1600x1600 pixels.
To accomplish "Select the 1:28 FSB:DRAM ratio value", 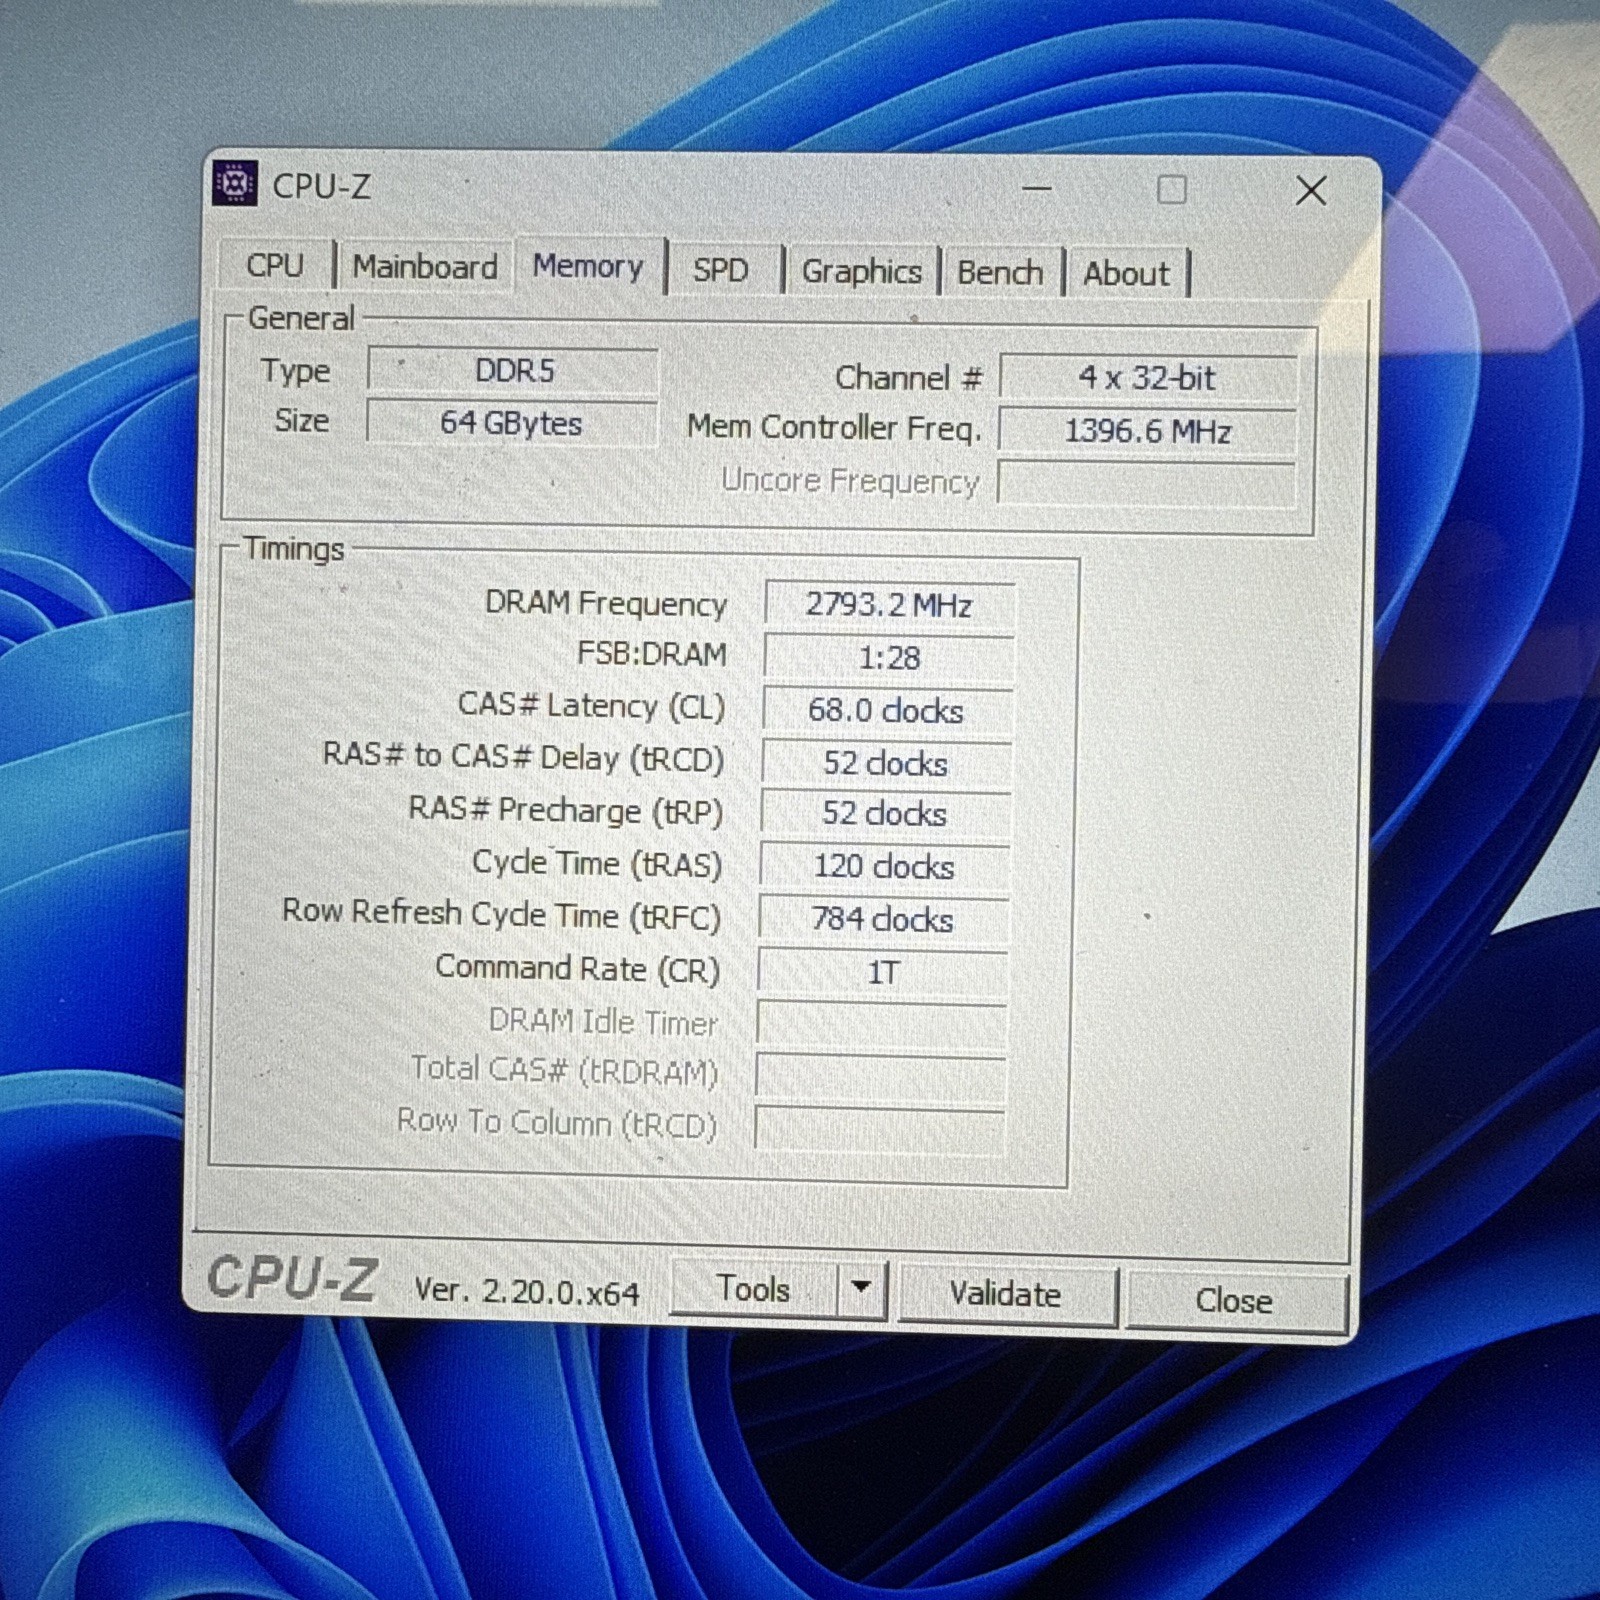I will point(889,658).
